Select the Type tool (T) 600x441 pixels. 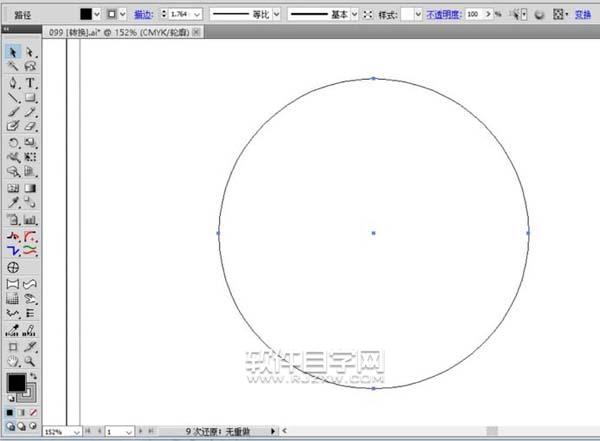tap(31, 82)
